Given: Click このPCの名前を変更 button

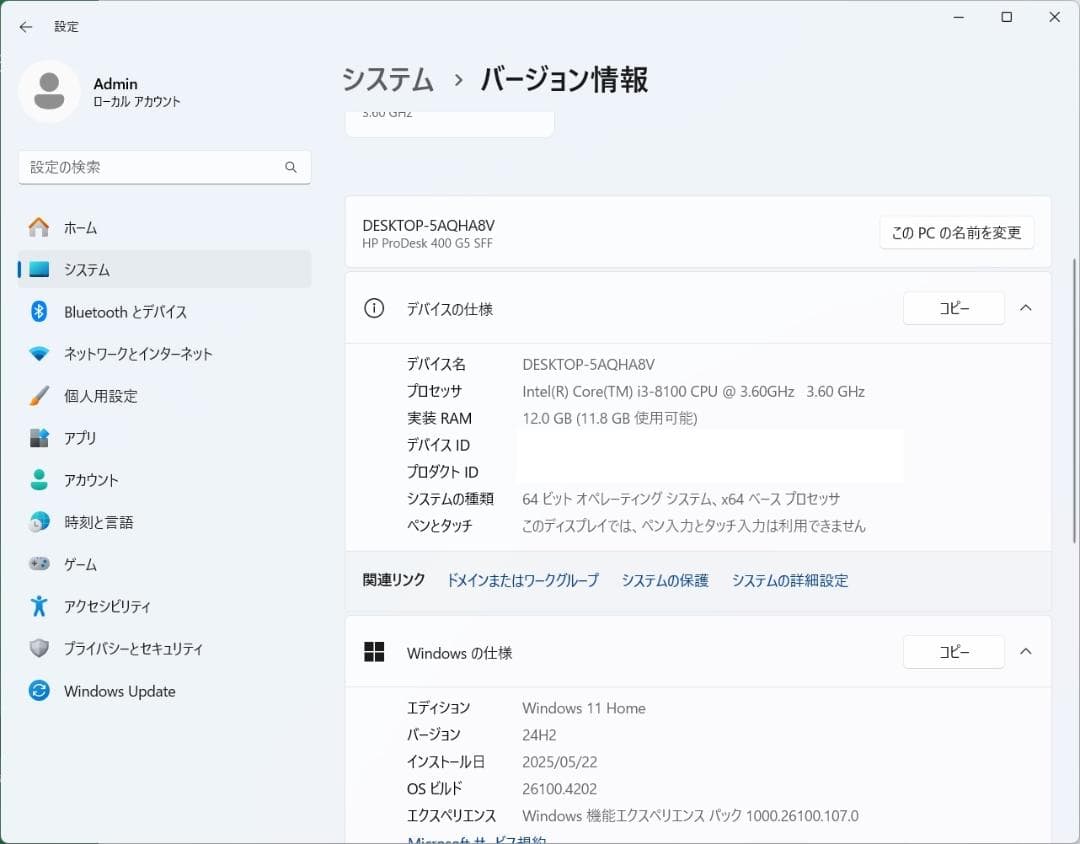Looking at the screenshot, I should pyautogui.click(x=955, y=232).
